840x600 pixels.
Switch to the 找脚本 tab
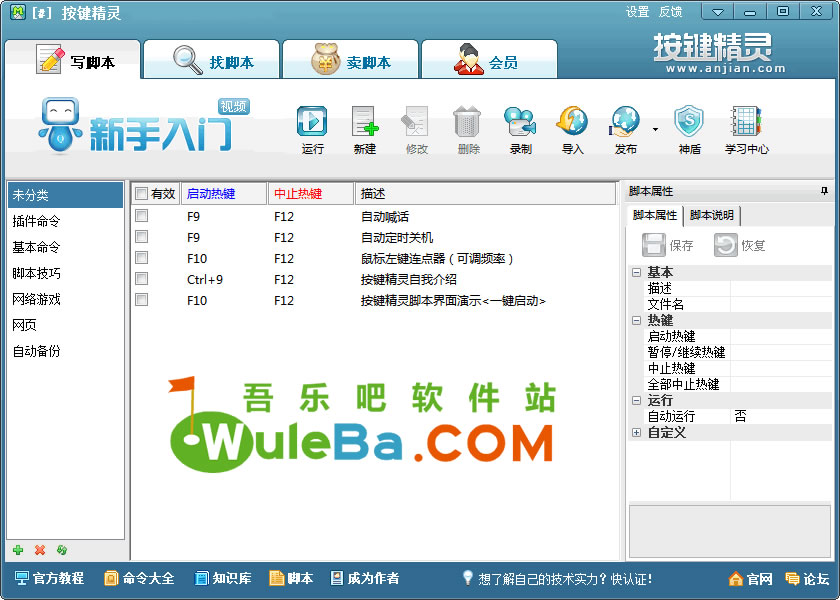coord(212,60)
